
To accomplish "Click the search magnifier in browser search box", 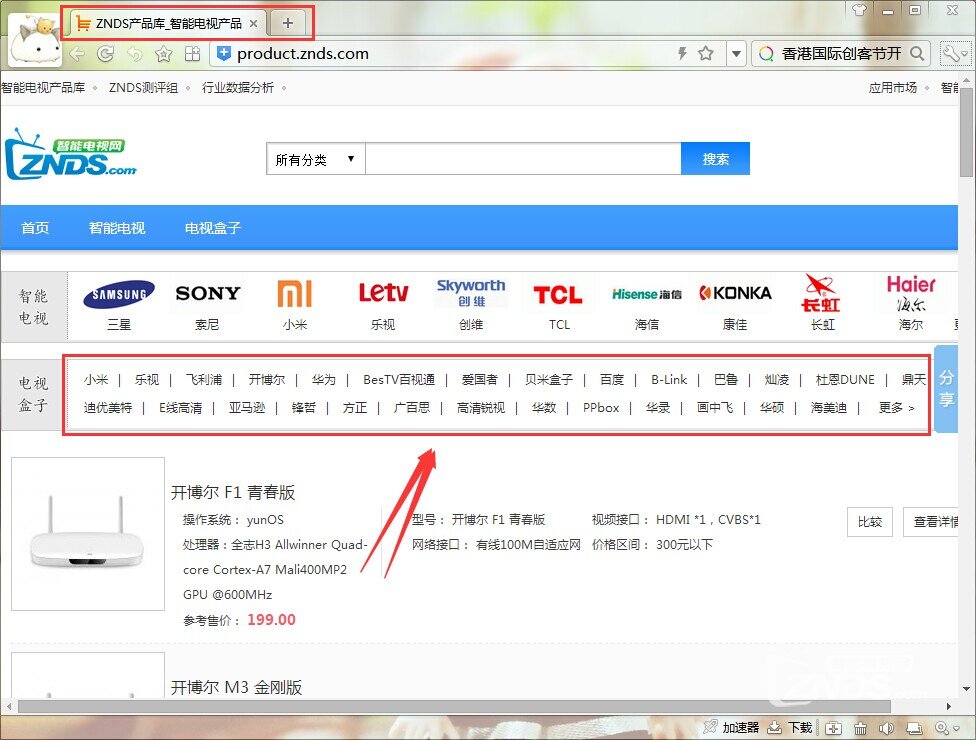I will (x=917, y=54).
